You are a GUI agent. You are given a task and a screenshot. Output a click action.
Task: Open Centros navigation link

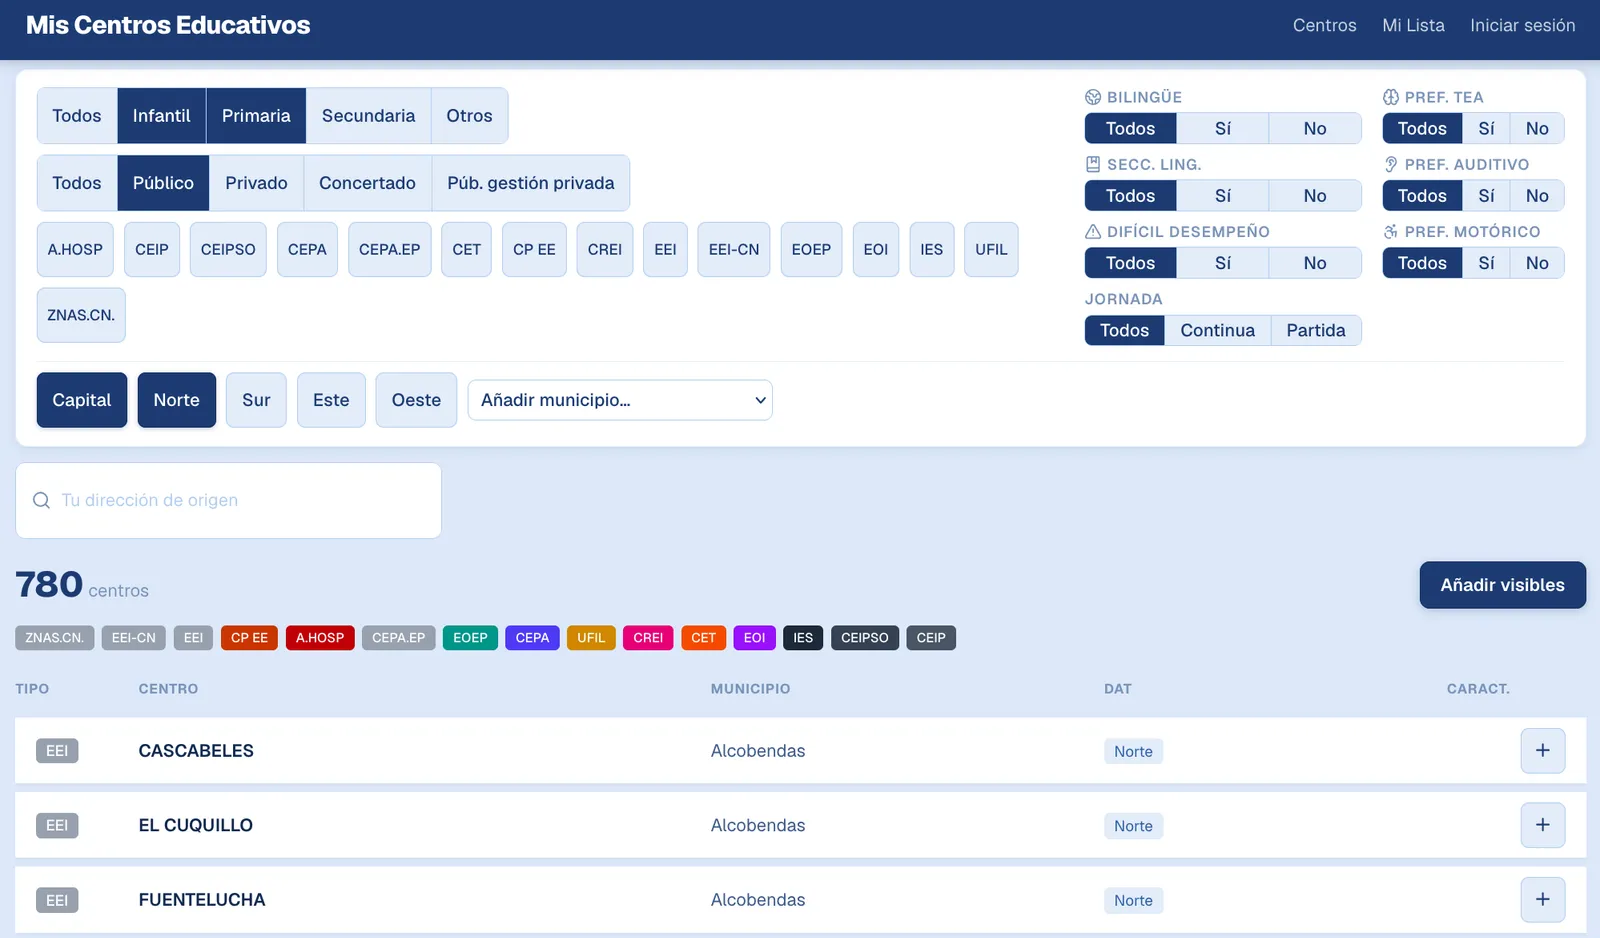1324,26
